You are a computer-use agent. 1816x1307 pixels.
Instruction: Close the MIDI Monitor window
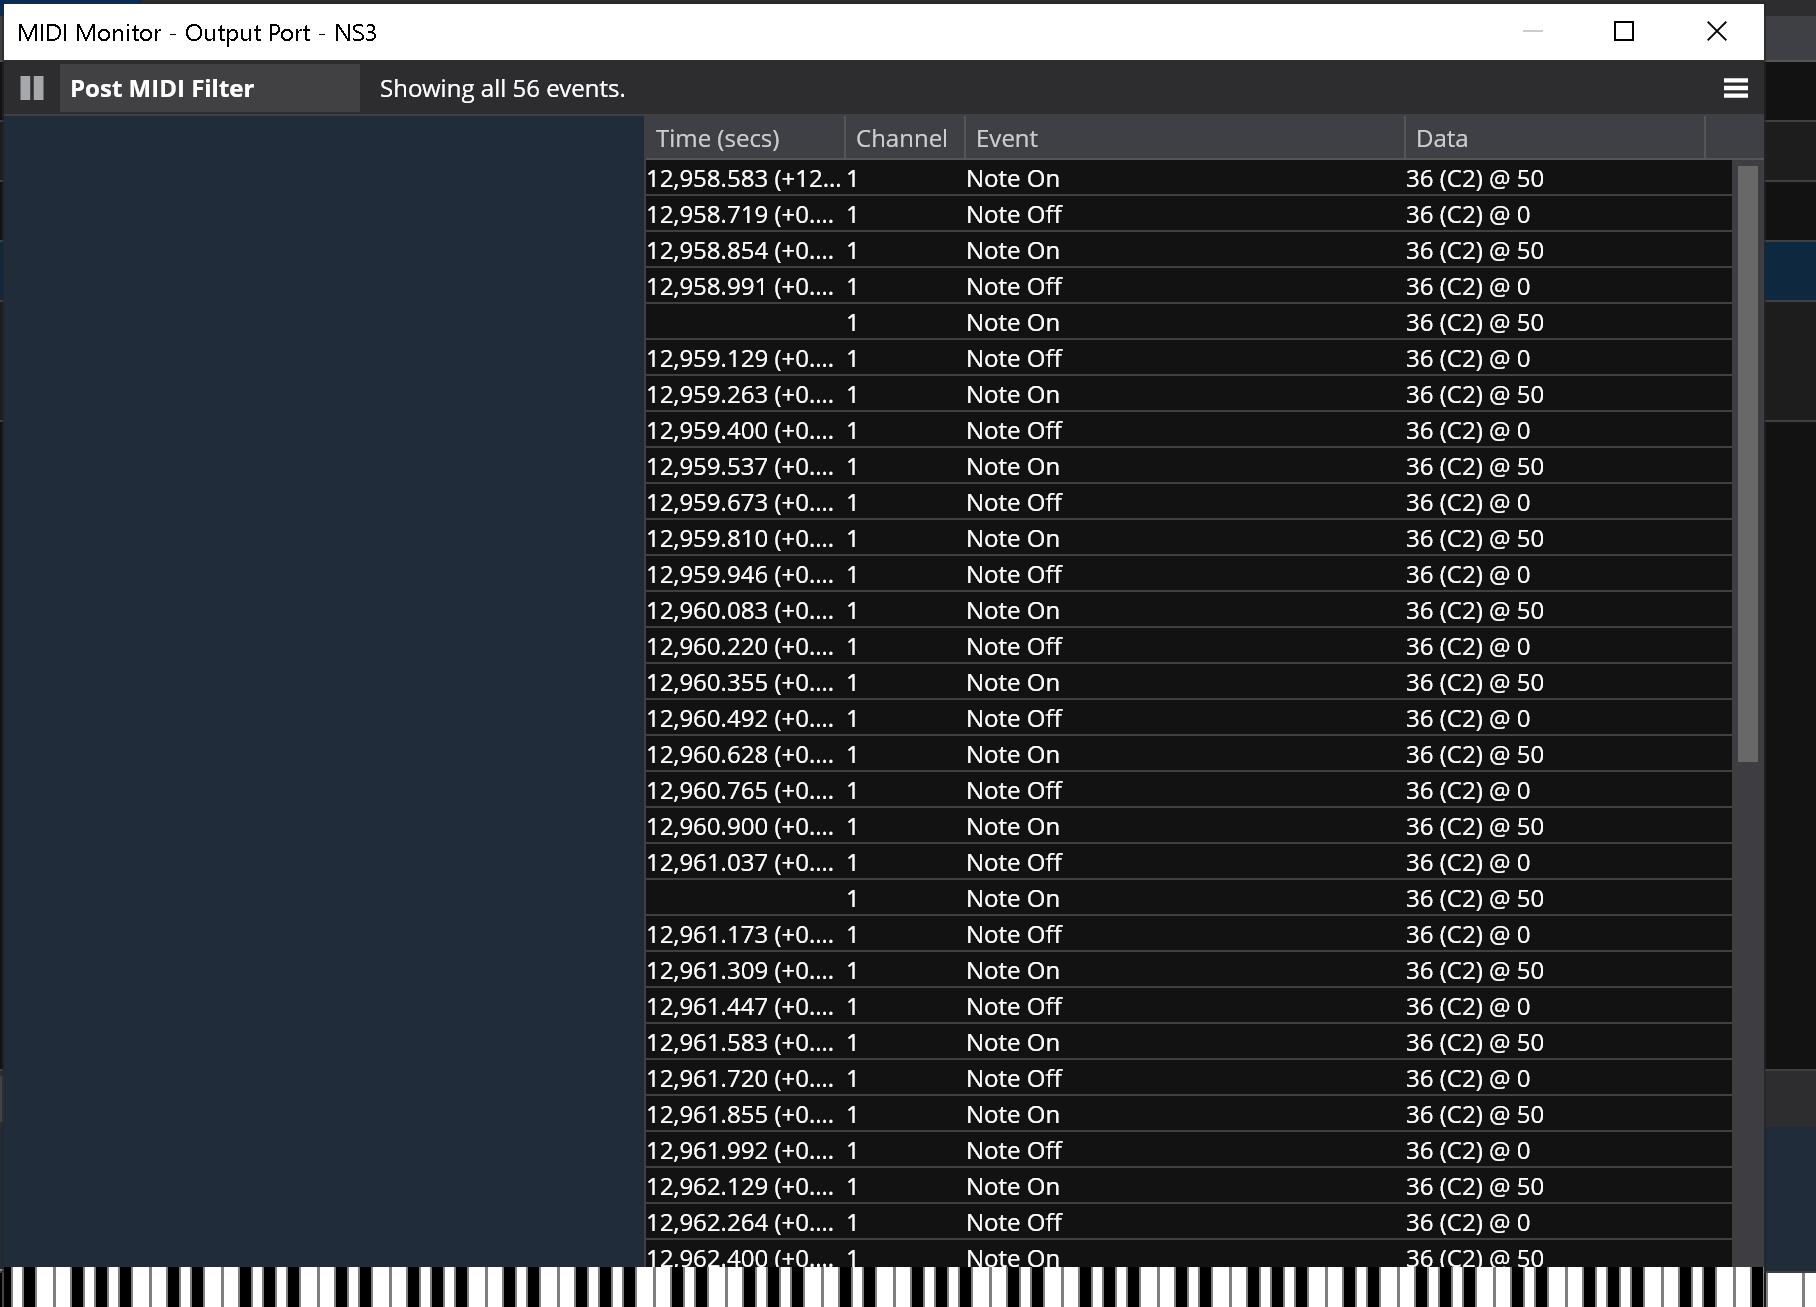click(x=1716, y=32)
